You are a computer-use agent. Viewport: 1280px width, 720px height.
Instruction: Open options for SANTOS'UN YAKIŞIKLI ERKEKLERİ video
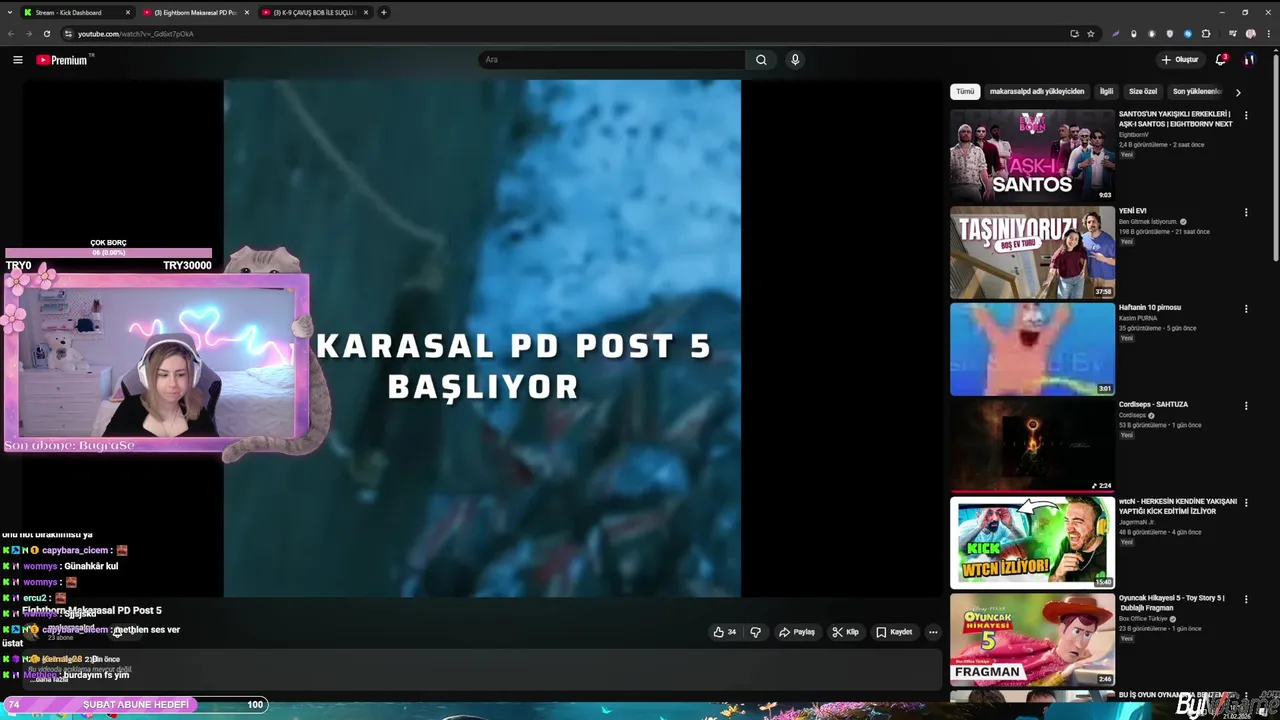tap(1246, 115)
